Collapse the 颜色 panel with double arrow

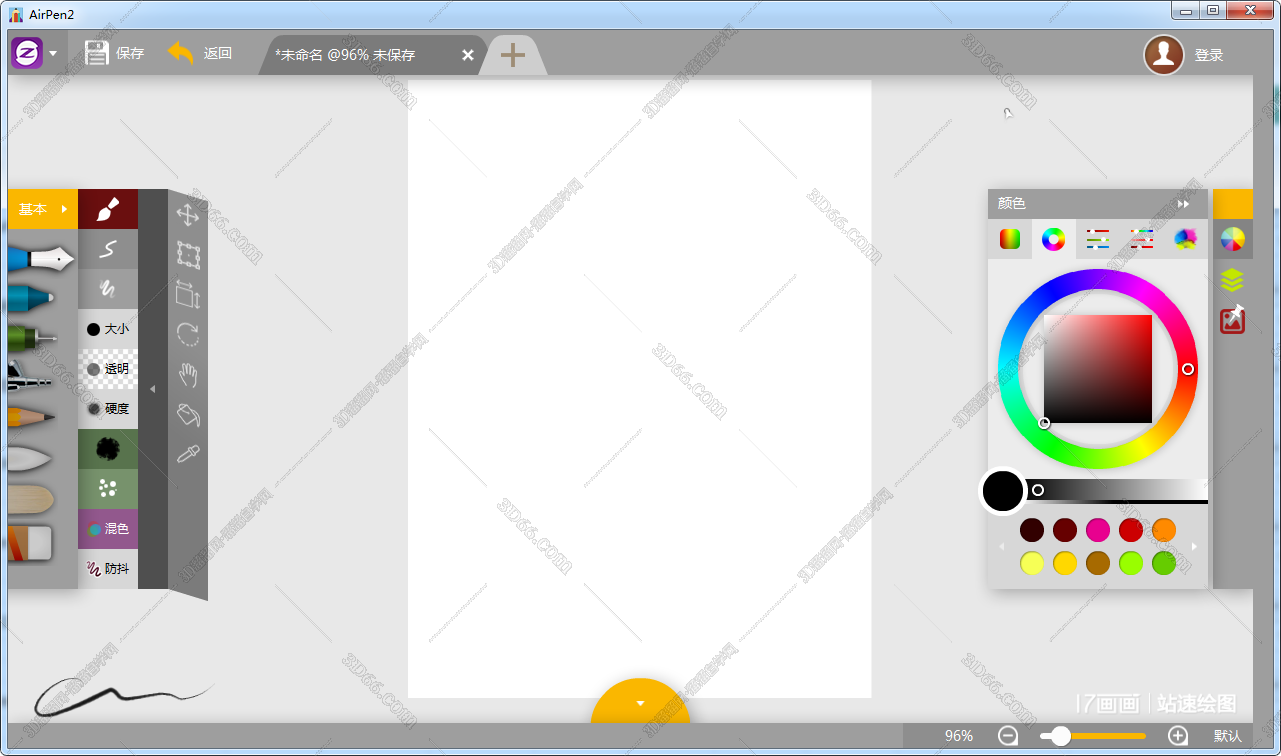1184,204
